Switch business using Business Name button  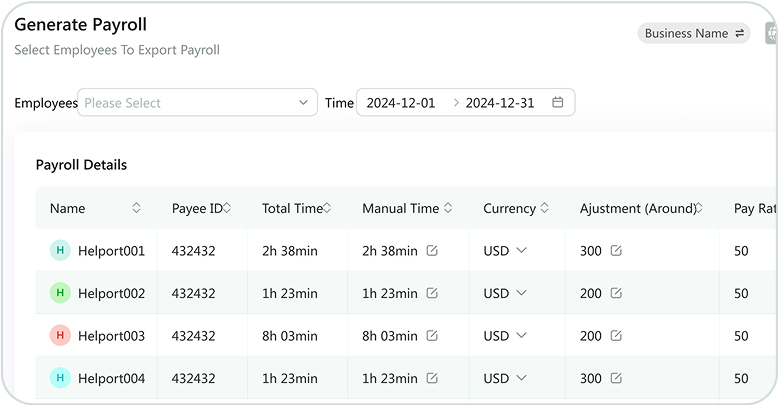[x=694, y=33]
